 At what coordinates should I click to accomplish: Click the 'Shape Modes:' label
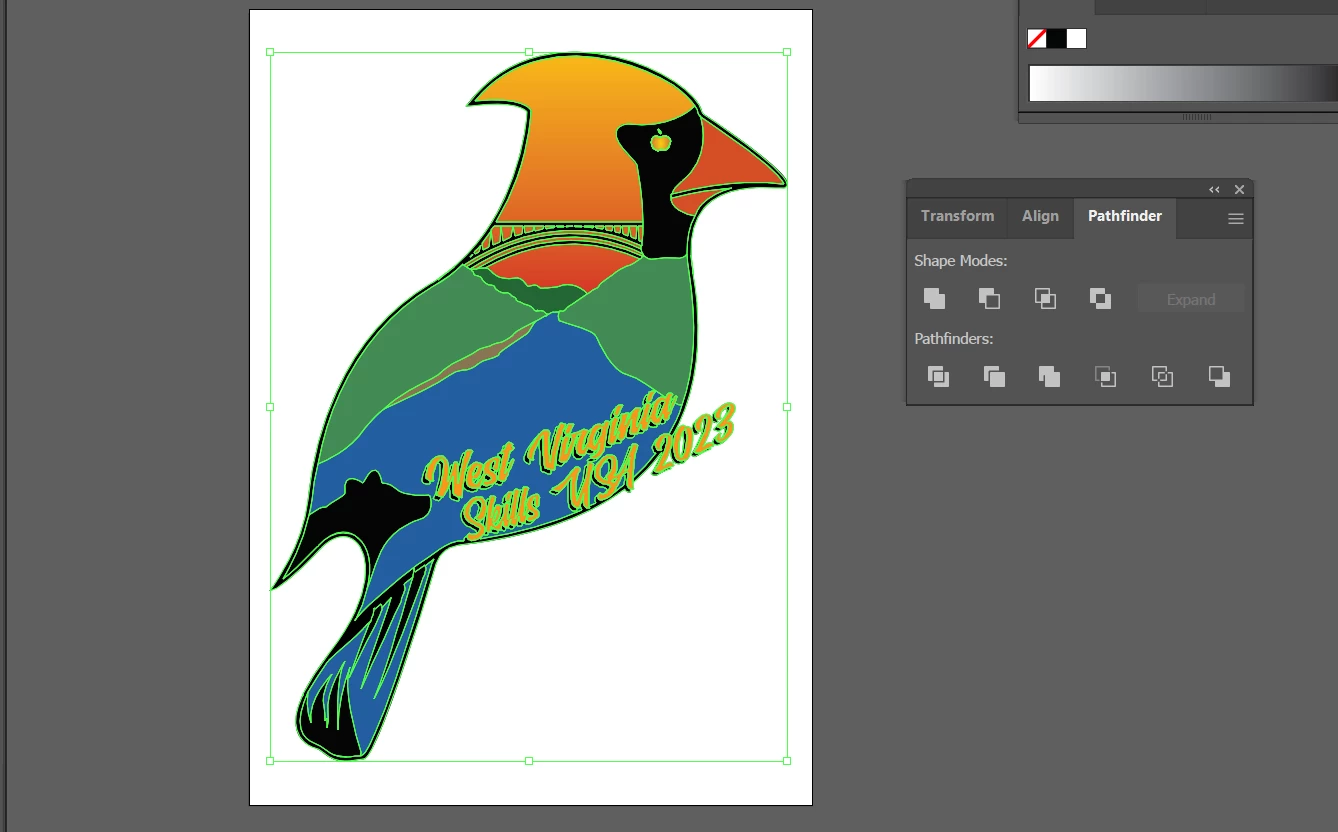tap(961, 261)
